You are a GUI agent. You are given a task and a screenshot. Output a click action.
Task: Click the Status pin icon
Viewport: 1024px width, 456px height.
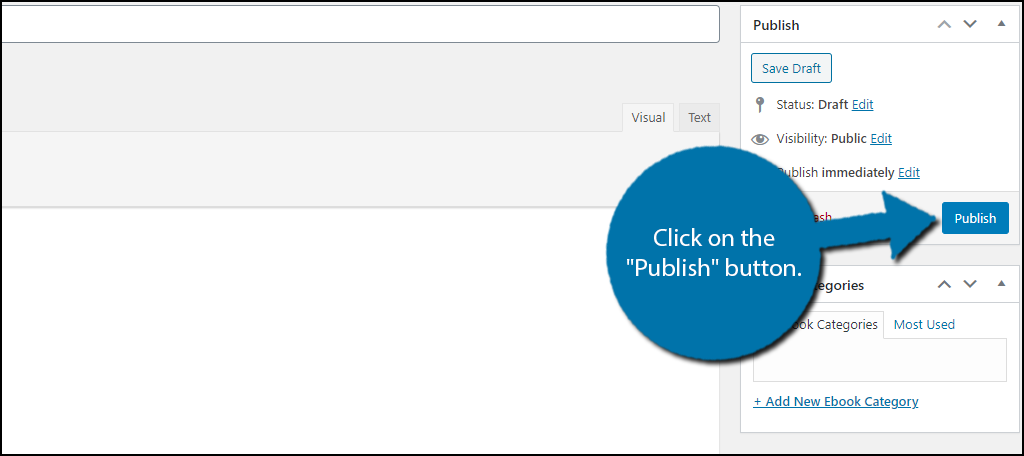760,104
